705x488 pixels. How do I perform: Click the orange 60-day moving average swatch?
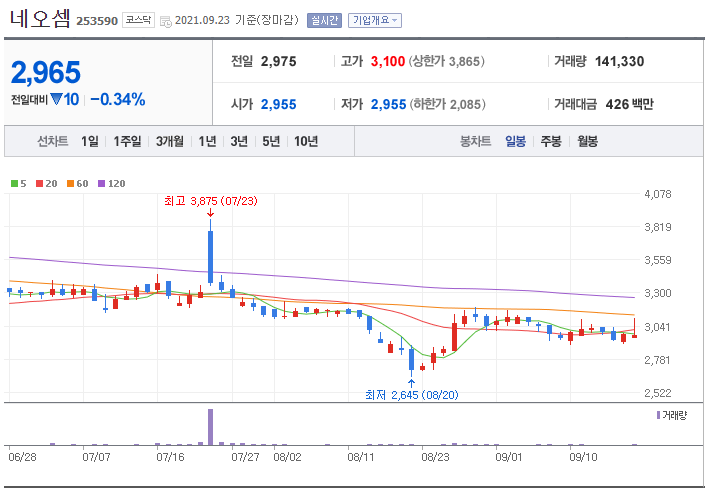pyautogui.click(x=71, y=184)
